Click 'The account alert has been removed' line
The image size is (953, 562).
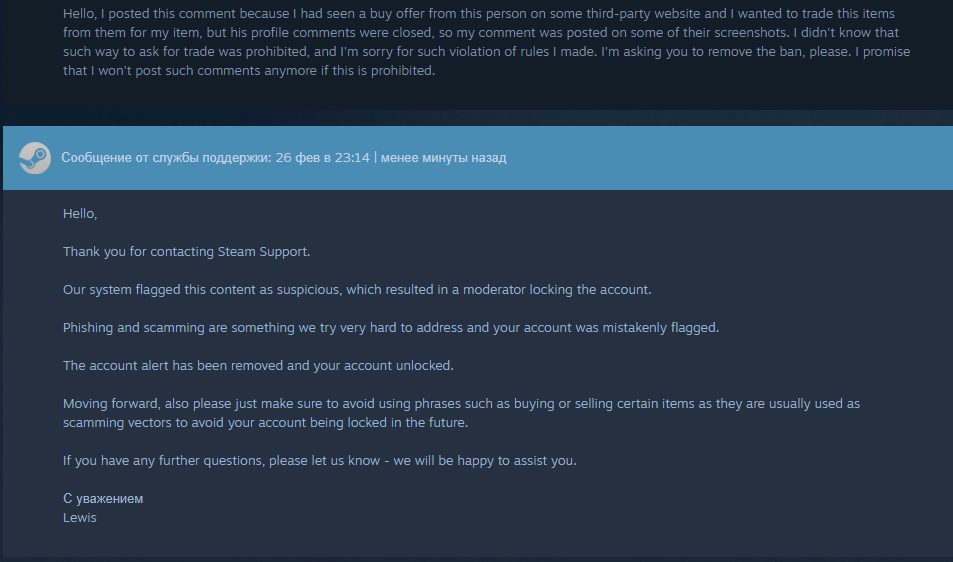point(258,366)
